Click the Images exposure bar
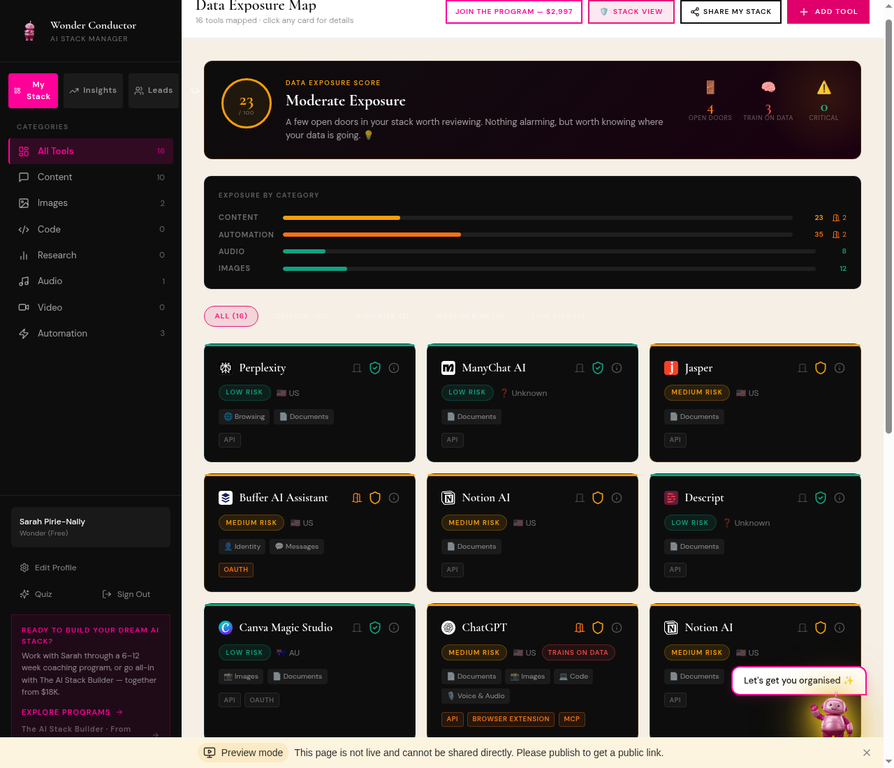Viewport: 894px width, 768px height. point(548,269)
